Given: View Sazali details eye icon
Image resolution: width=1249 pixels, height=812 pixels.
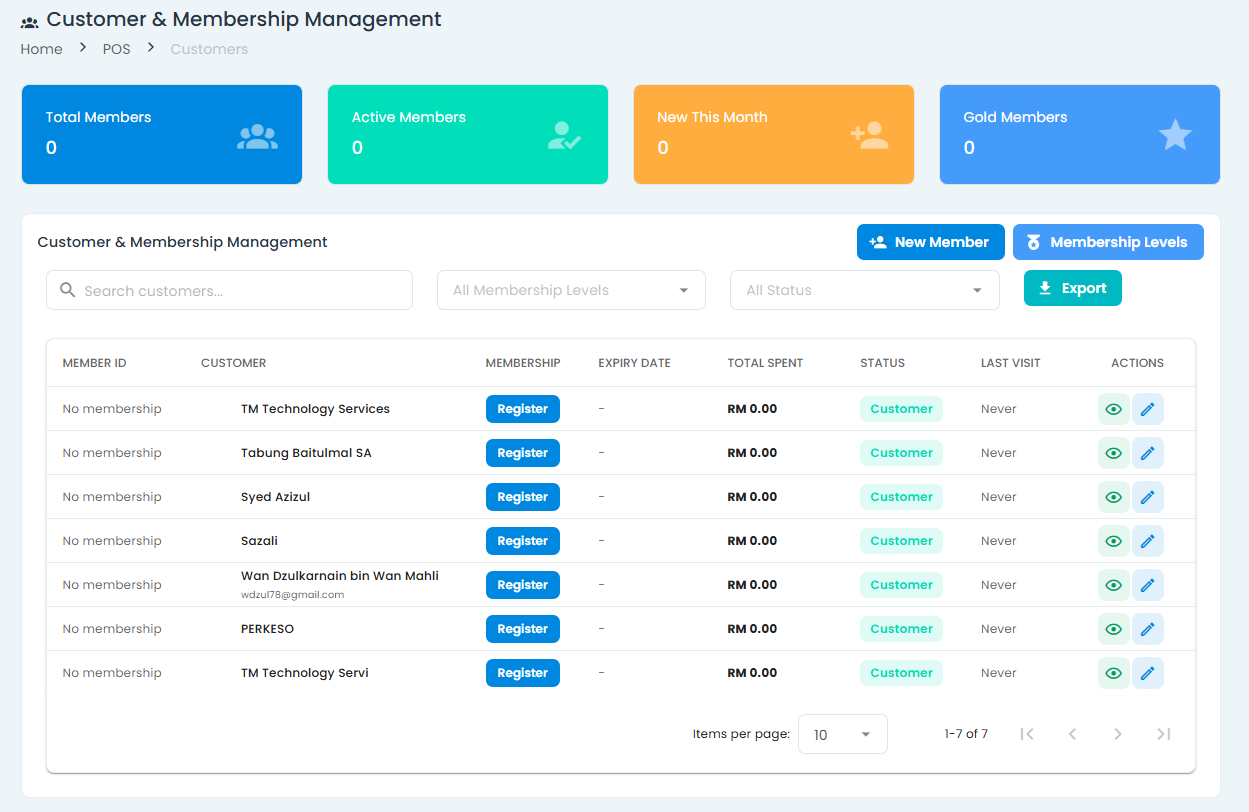Looking at the screenshot, I should 1113,541.
